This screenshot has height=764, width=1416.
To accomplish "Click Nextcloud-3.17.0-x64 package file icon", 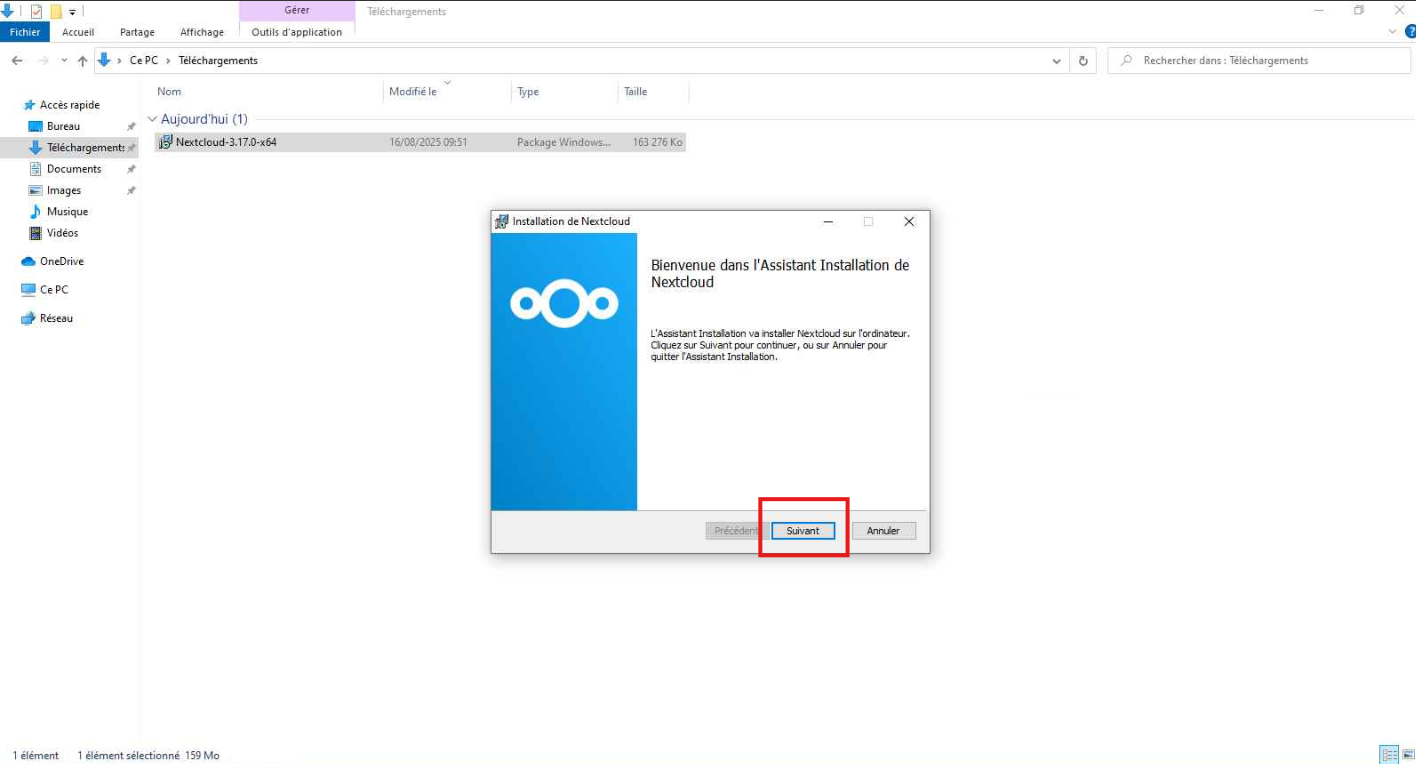I will pos(165,142).
